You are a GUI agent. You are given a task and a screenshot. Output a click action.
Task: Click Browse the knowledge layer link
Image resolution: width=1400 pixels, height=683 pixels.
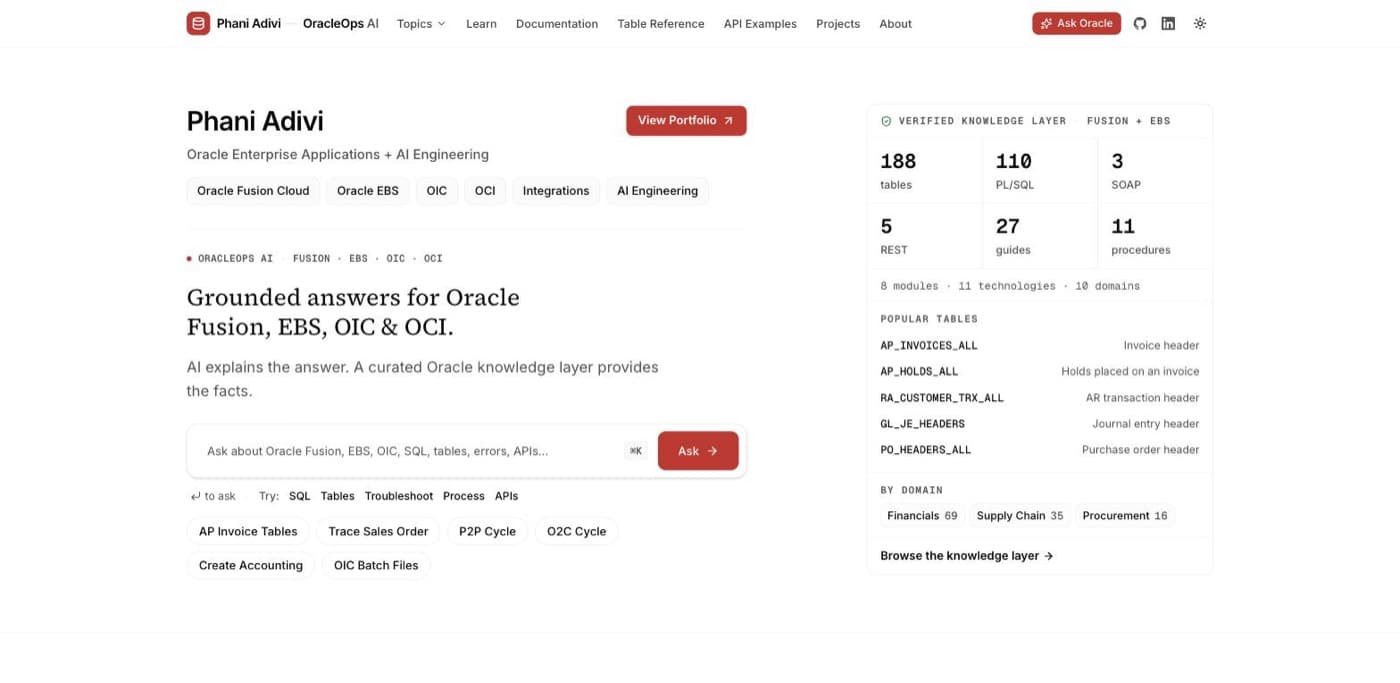967,556
